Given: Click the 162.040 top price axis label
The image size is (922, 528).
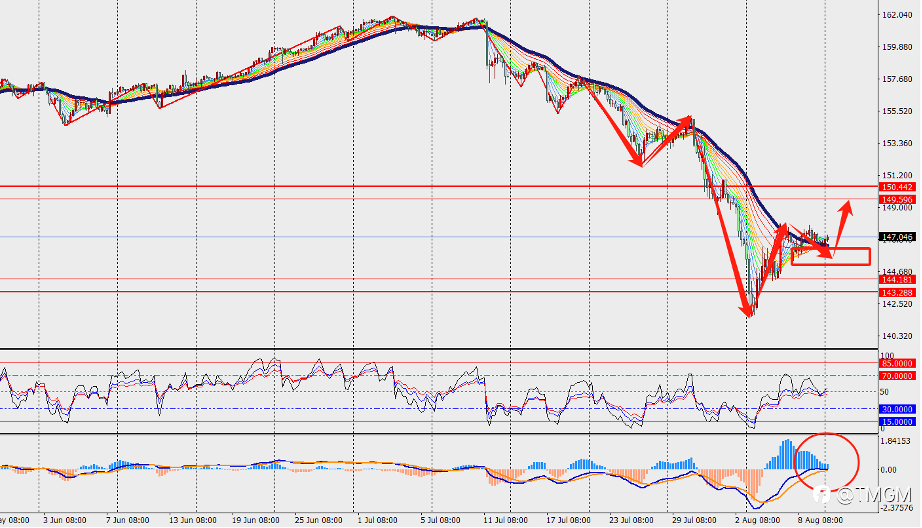Looking at the screenshot, I should pyautogui.click(x=897, y=15).
